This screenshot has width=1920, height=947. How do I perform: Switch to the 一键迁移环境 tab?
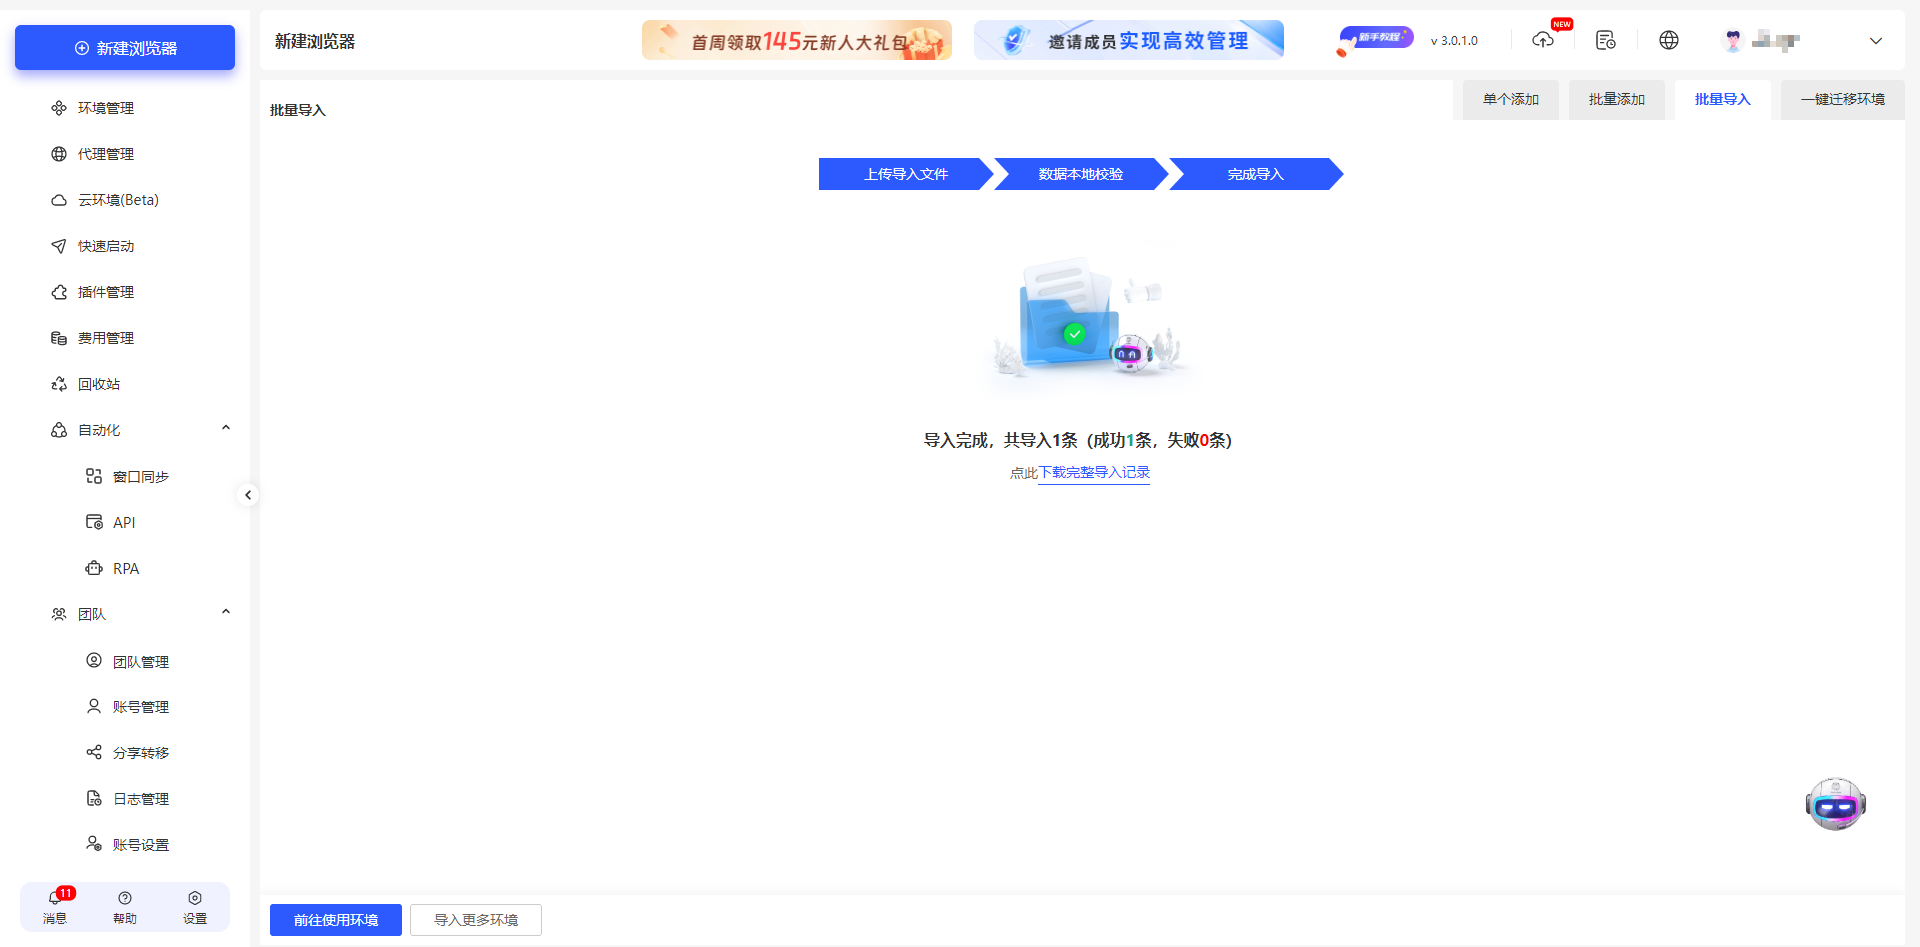point(1842,99)
